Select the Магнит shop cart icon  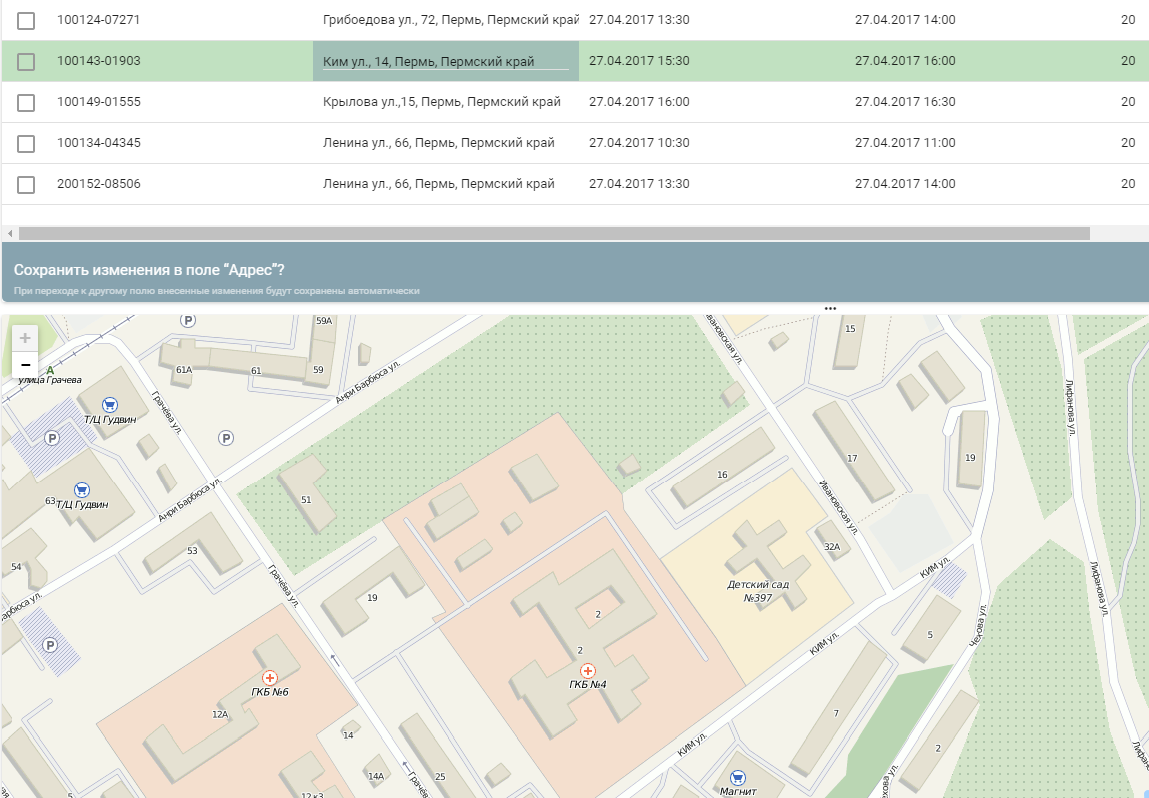[x=738, y=776]
